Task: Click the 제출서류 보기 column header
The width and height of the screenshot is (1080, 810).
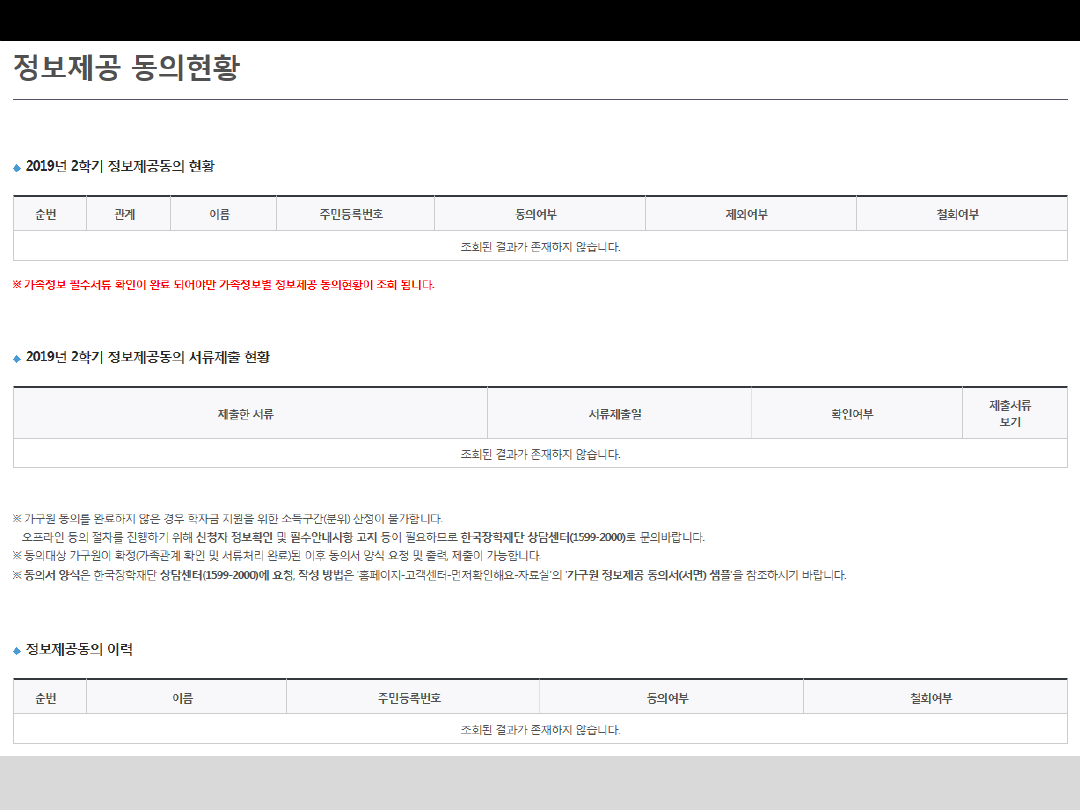Action: pyautogui.click(x=1010, y=414)
